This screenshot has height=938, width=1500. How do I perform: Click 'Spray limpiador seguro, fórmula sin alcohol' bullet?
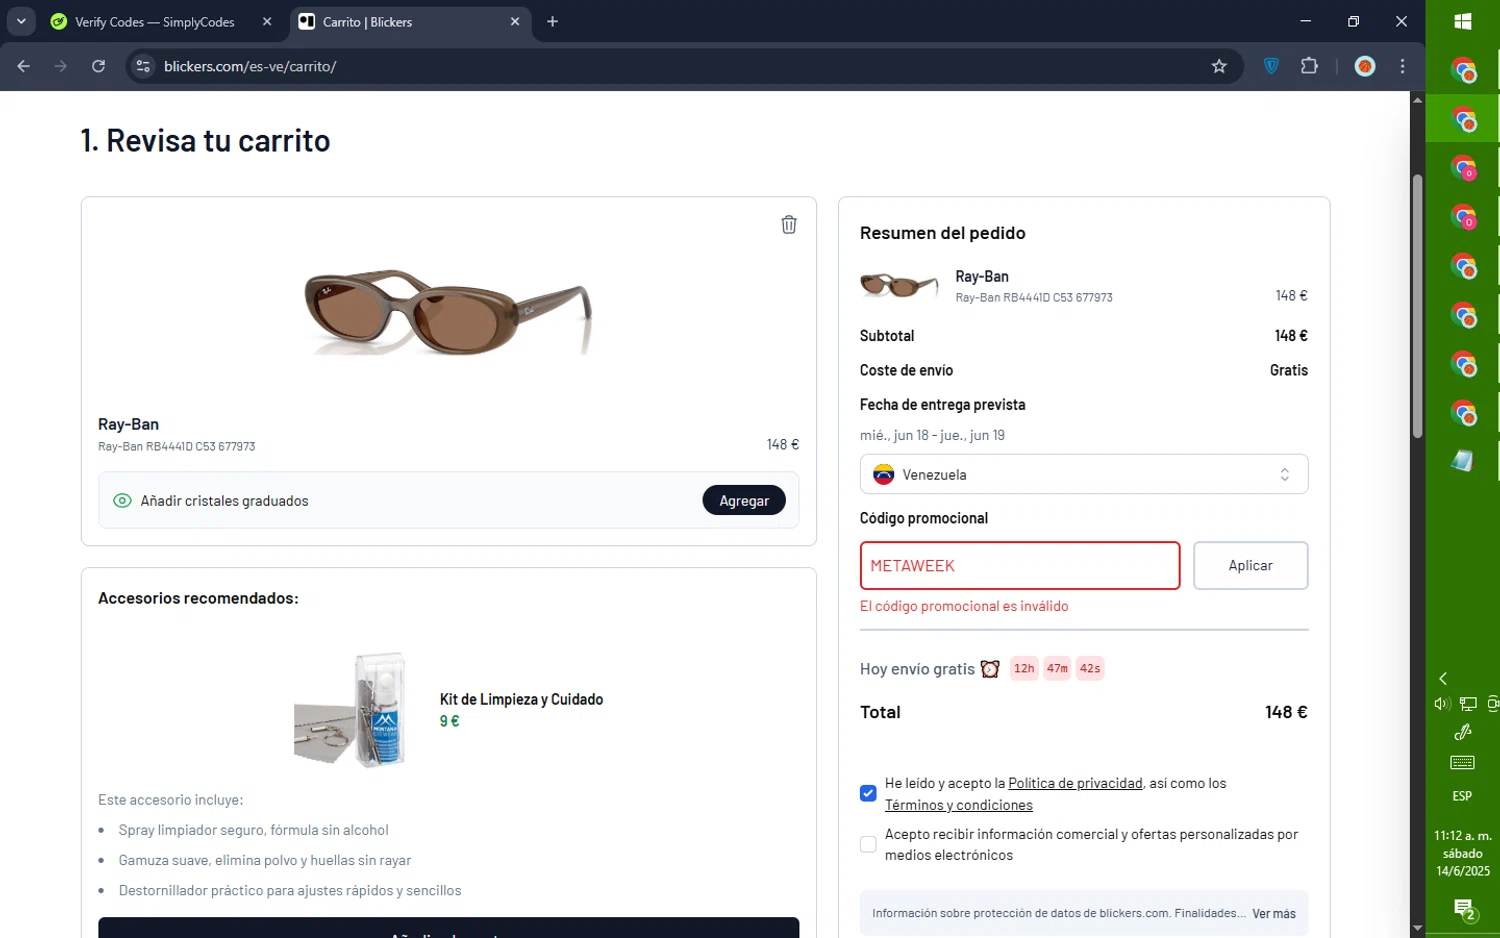[253, 831]
